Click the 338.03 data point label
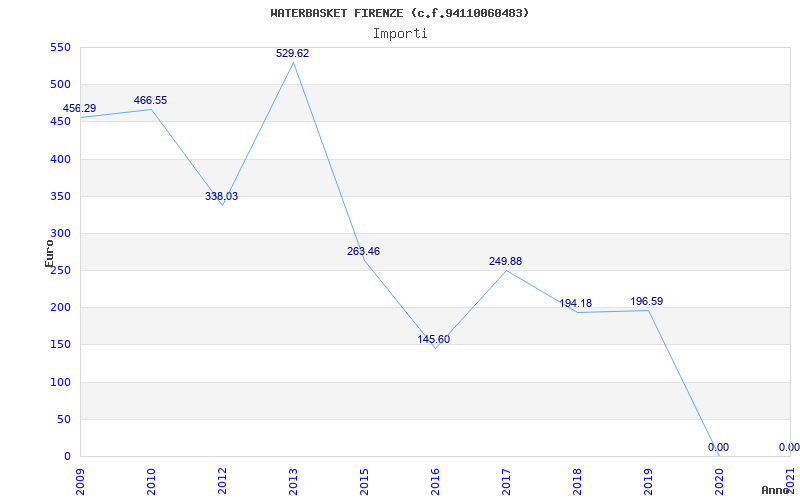The image size is (800, 500). [x=221, y=196]
